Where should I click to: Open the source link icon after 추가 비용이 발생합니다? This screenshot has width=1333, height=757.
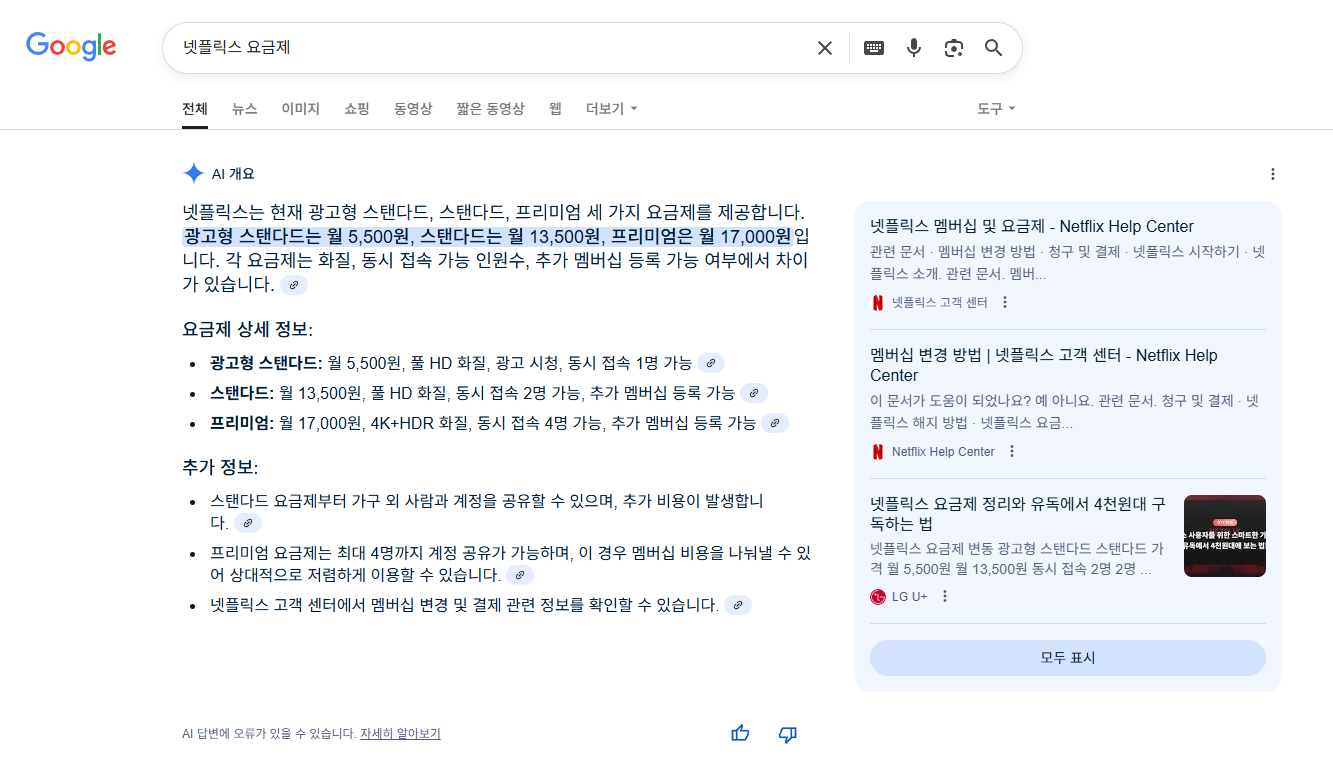(x=247, y=523)
